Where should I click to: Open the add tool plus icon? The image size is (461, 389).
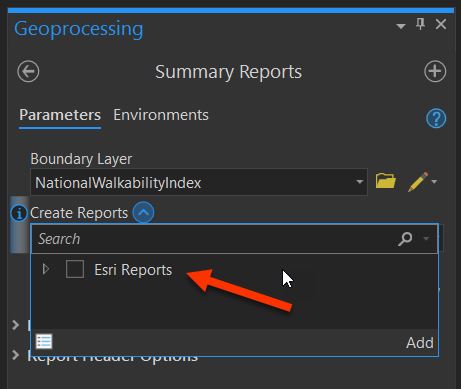(x=435, y=71)
